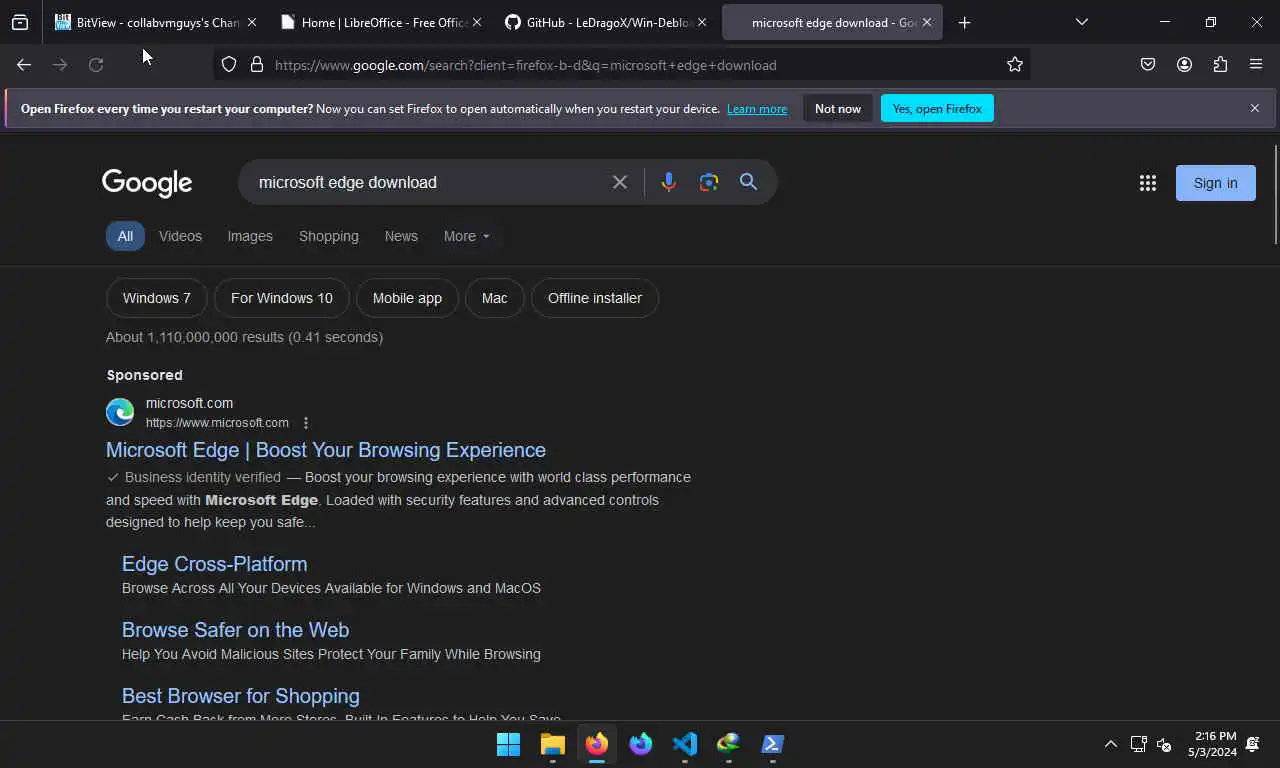Click the page vertical scrollbar
This screenshot has height=768, width=1280.
click(x=1275, y=195)
